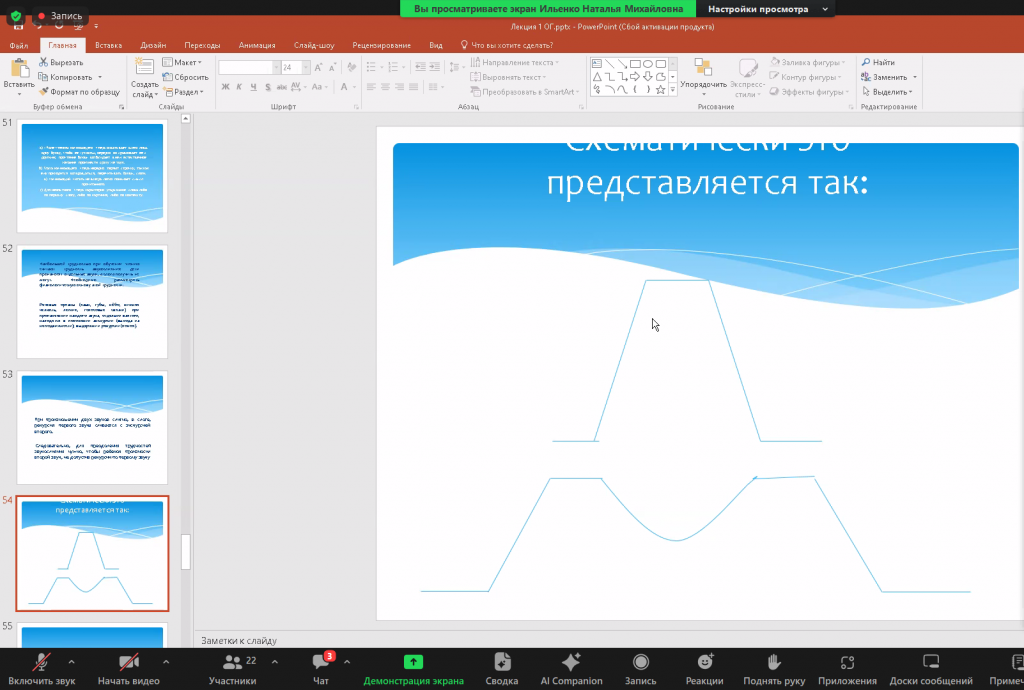The image size is (1024, 690).
Task: Open Приложения apps in Zoom toolbar
Action: (x=847, y=669)
